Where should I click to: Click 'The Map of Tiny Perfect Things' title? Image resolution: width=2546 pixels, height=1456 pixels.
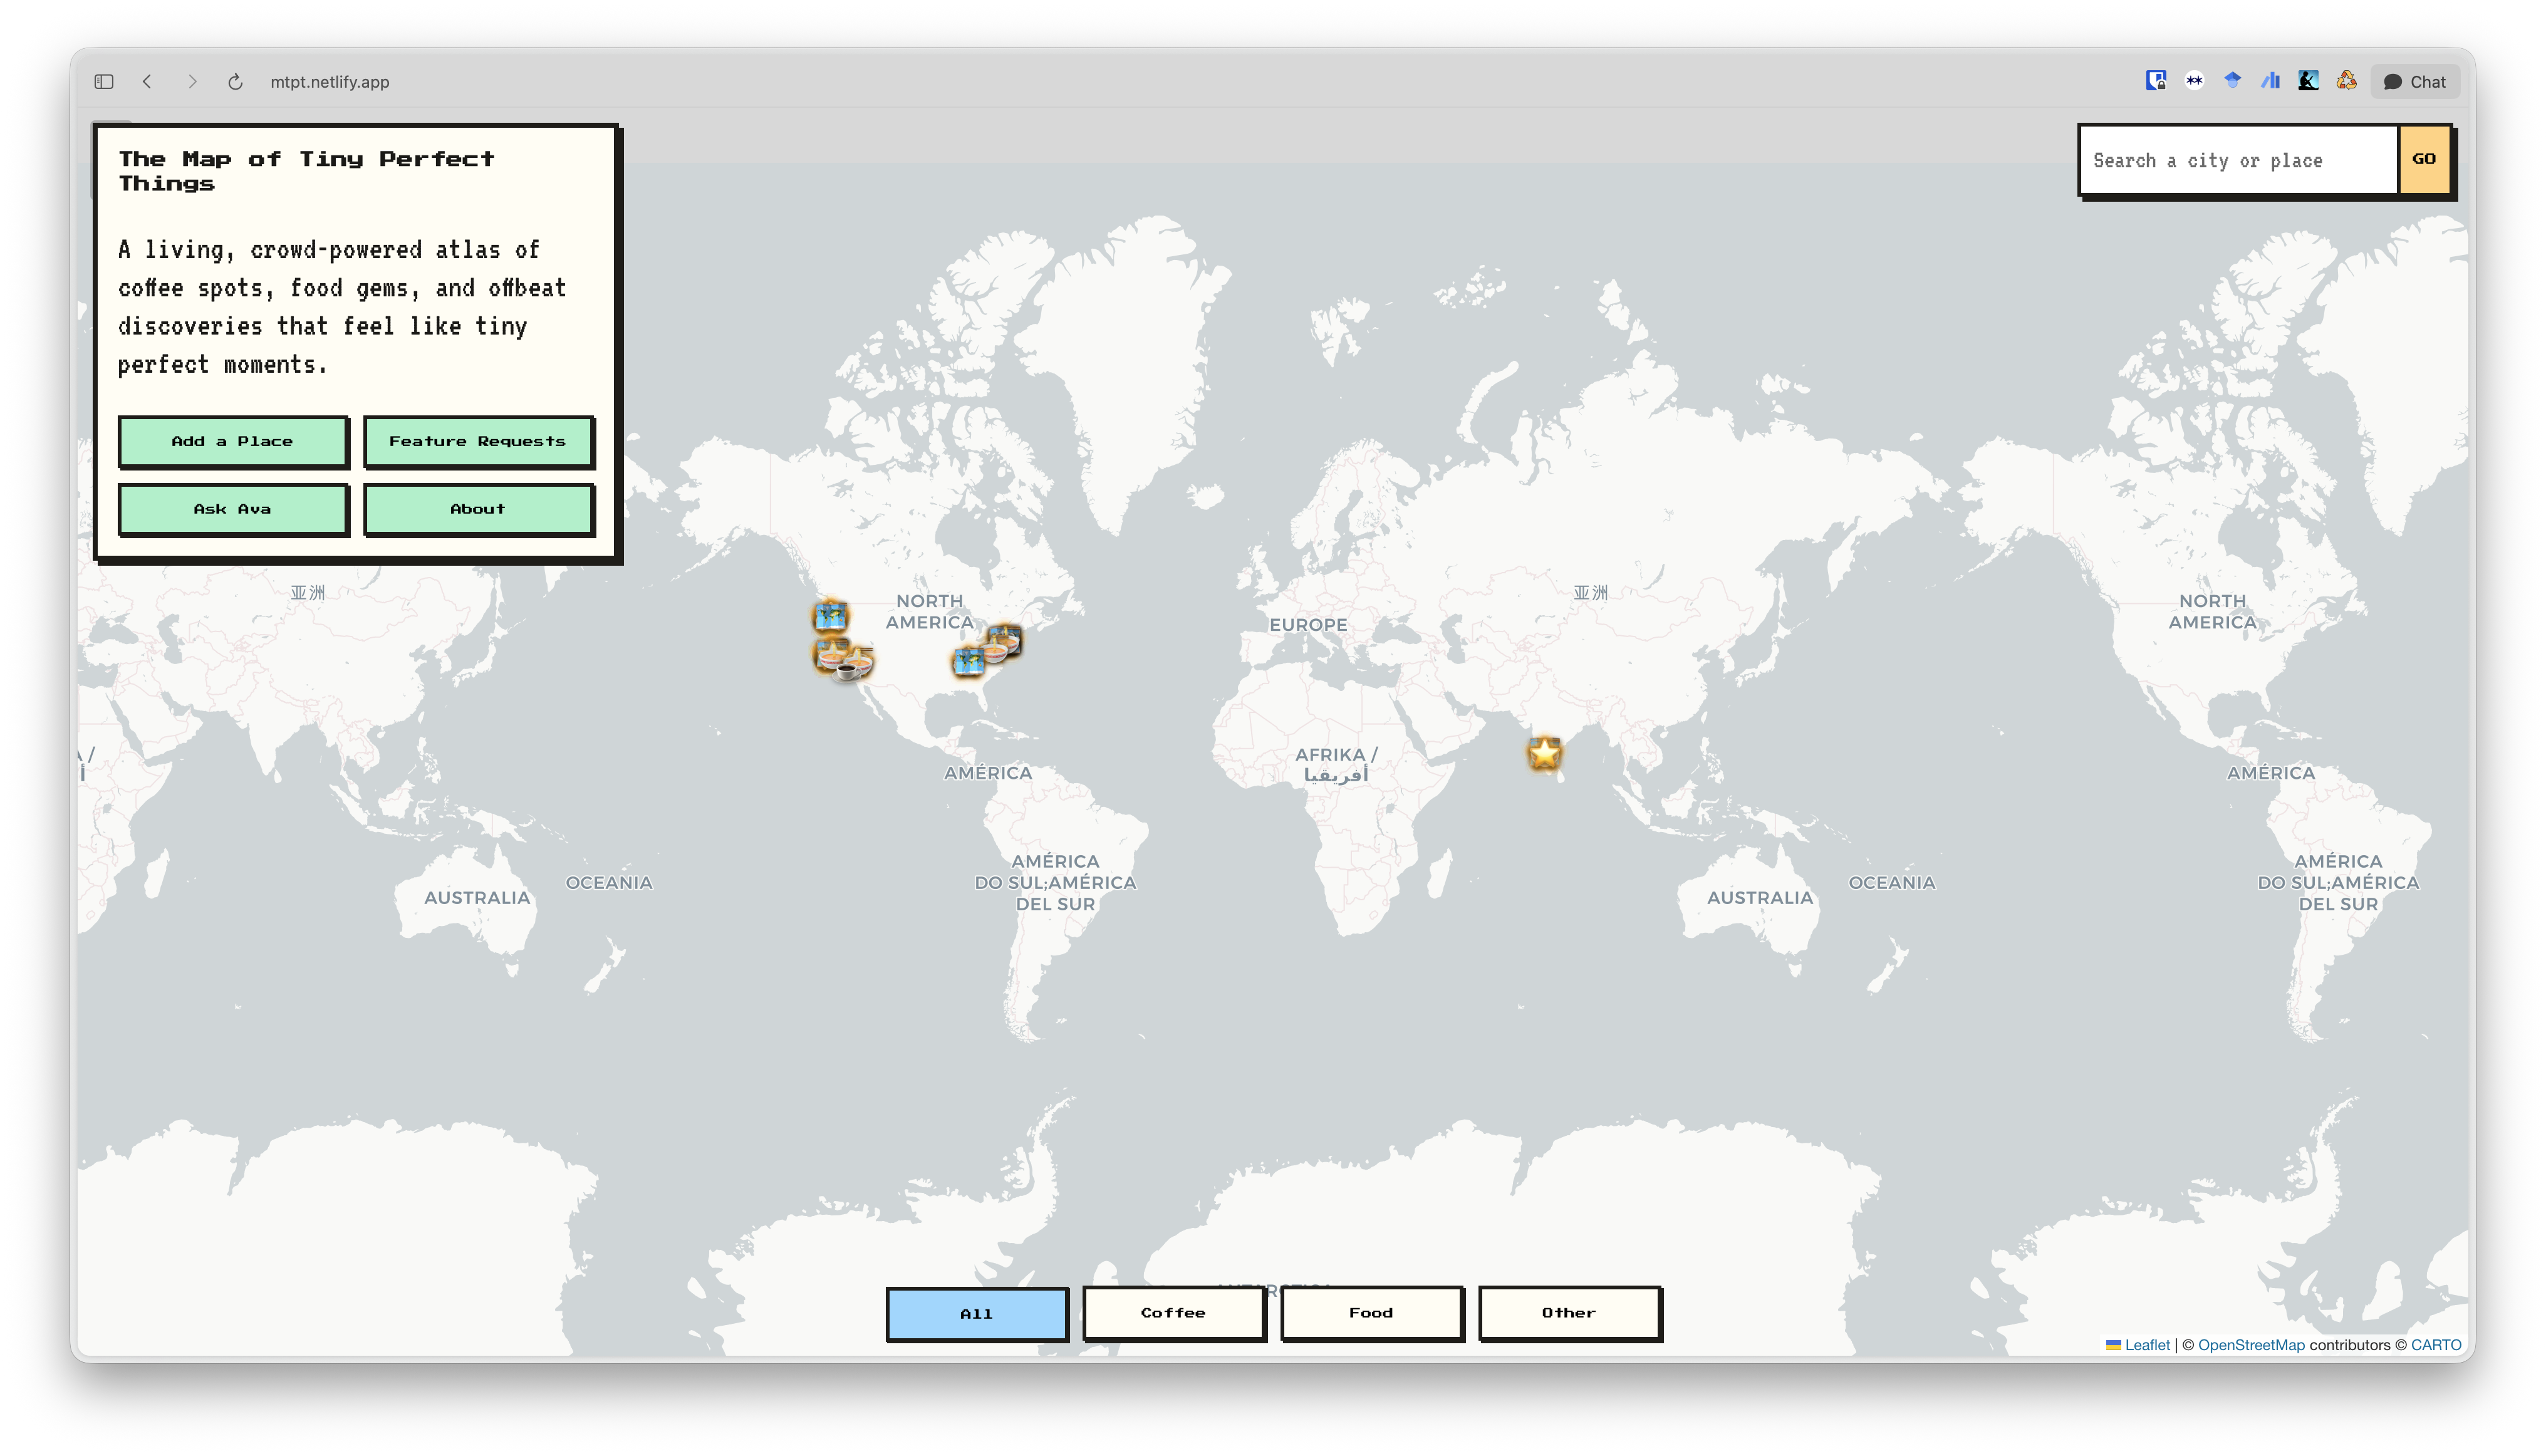tap(306, 171)
